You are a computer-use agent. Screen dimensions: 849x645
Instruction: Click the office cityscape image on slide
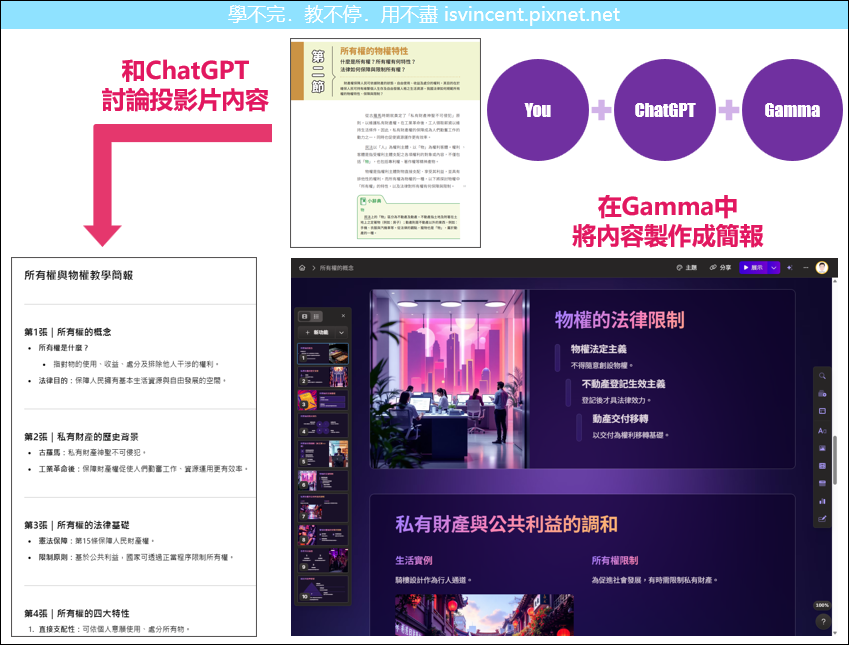click(448, 379)
